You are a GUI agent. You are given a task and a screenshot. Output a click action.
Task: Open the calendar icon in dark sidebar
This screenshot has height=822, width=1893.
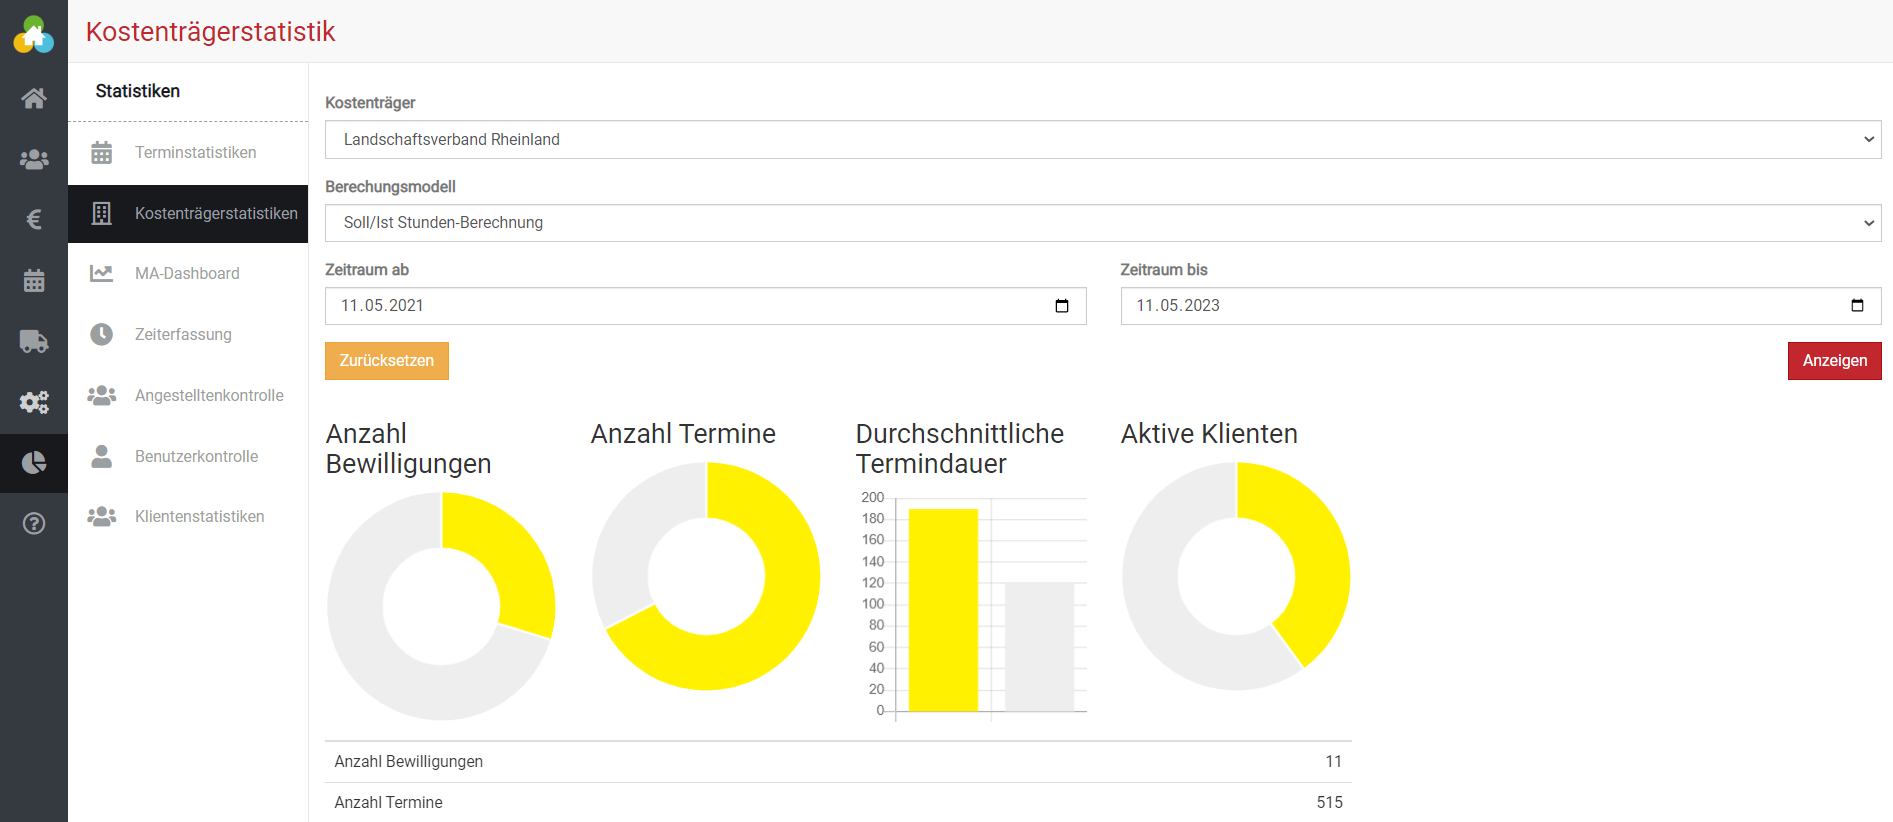point(34,281)
